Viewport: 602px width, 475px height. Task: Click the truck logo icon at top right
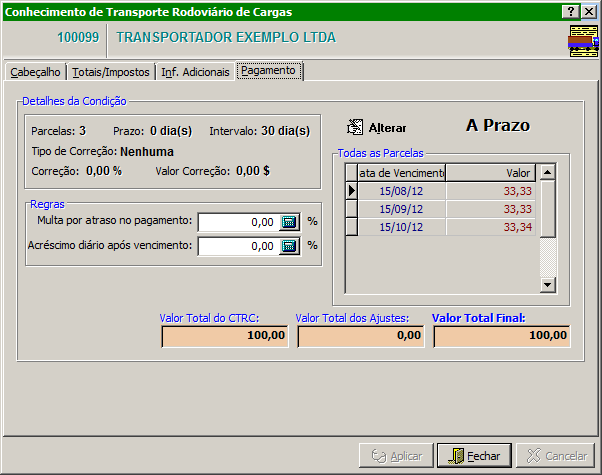[x=583, y=42]
